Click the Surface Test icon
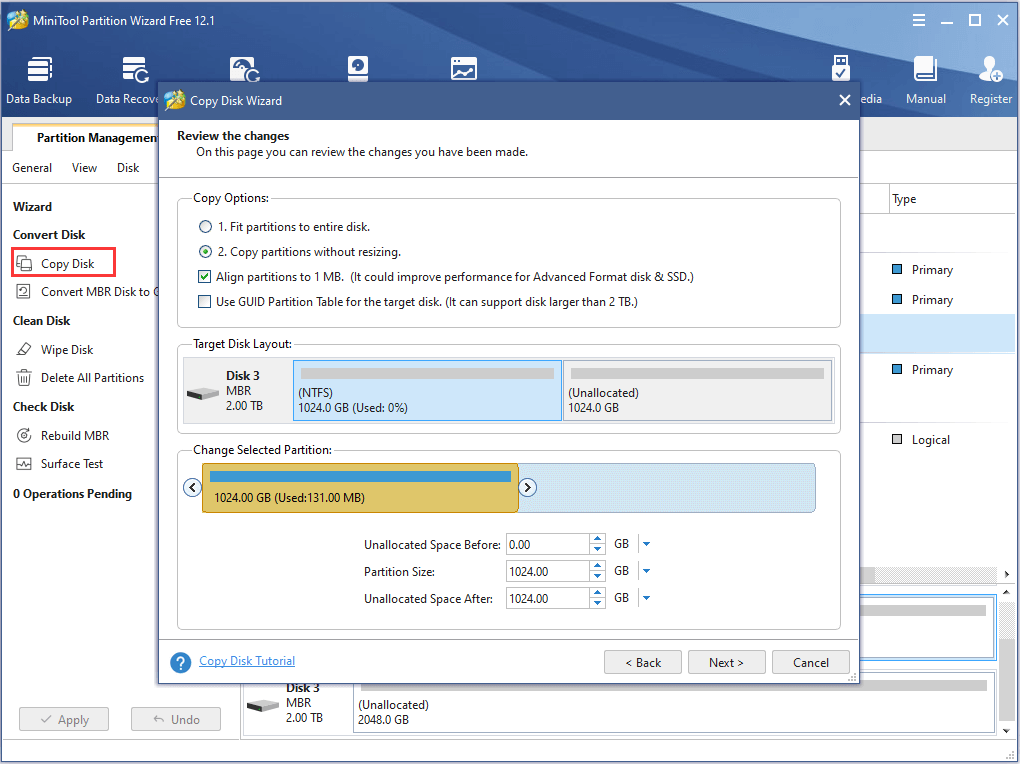Screen dimensions: 1020x764 pos(23,464)
